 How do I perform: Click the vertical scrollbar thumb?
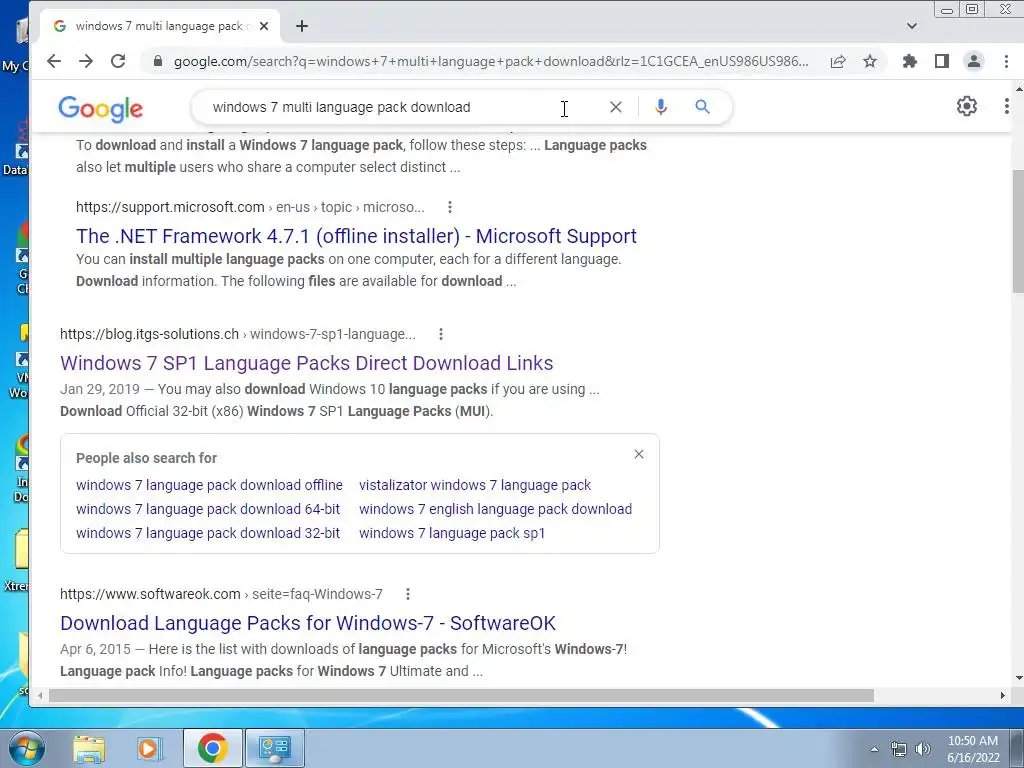pyautogui.click(x=1017, y=231)
